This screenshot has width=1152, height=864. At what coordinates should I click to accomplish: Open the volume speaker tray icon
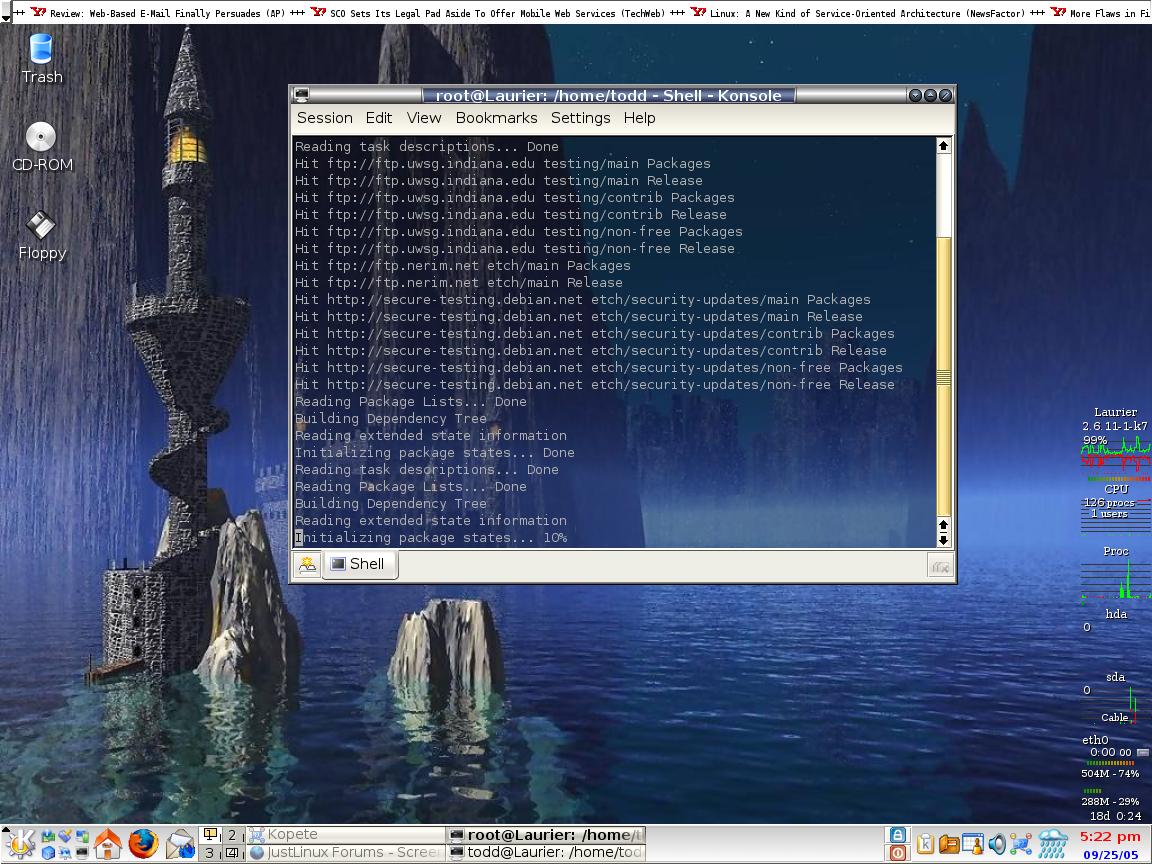[996, 844]
